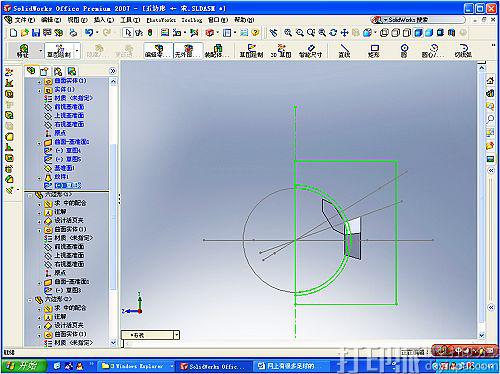Open dropdown arrow beside the 特征 button
Screen dimensions: 500x374
(41, 51)
